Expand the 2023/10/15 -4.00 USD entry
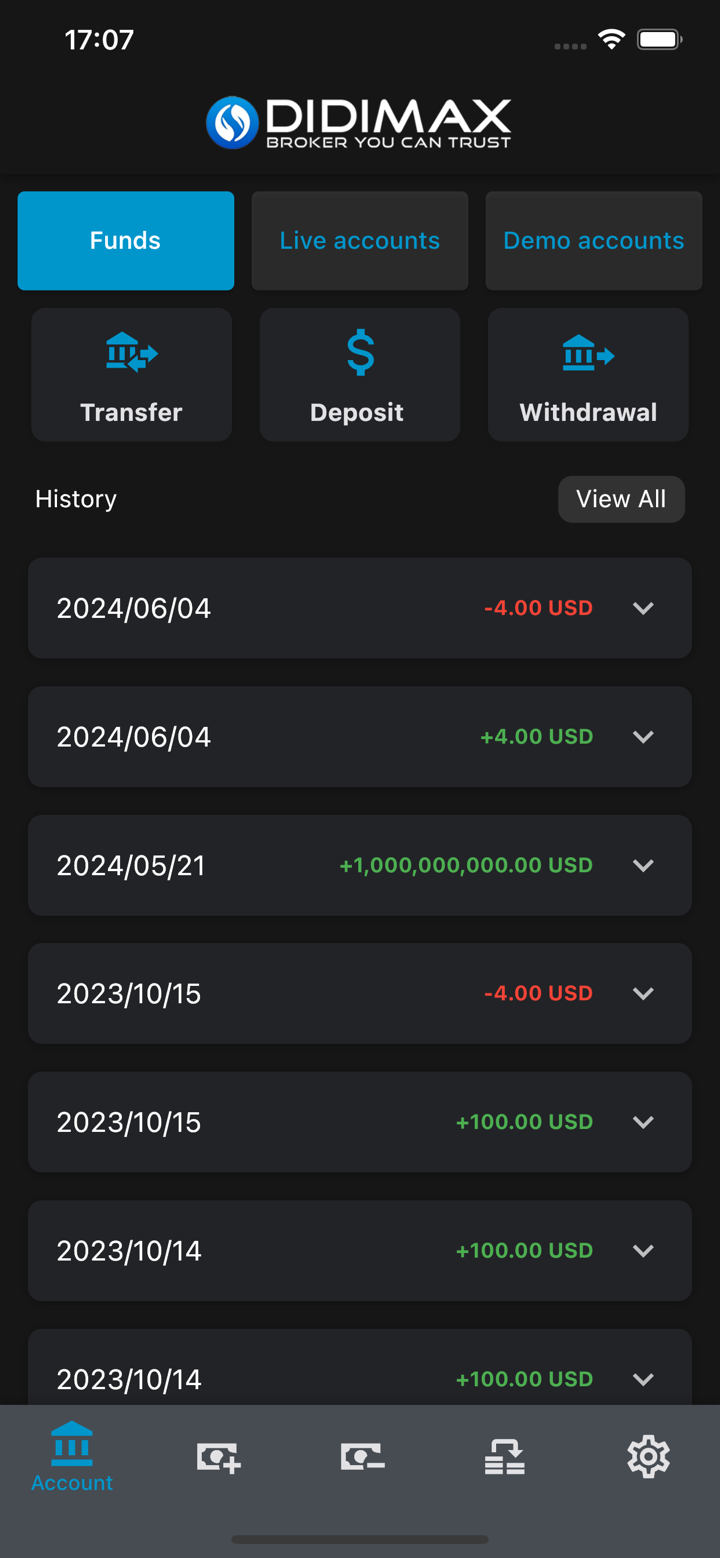 coord(643,994)
